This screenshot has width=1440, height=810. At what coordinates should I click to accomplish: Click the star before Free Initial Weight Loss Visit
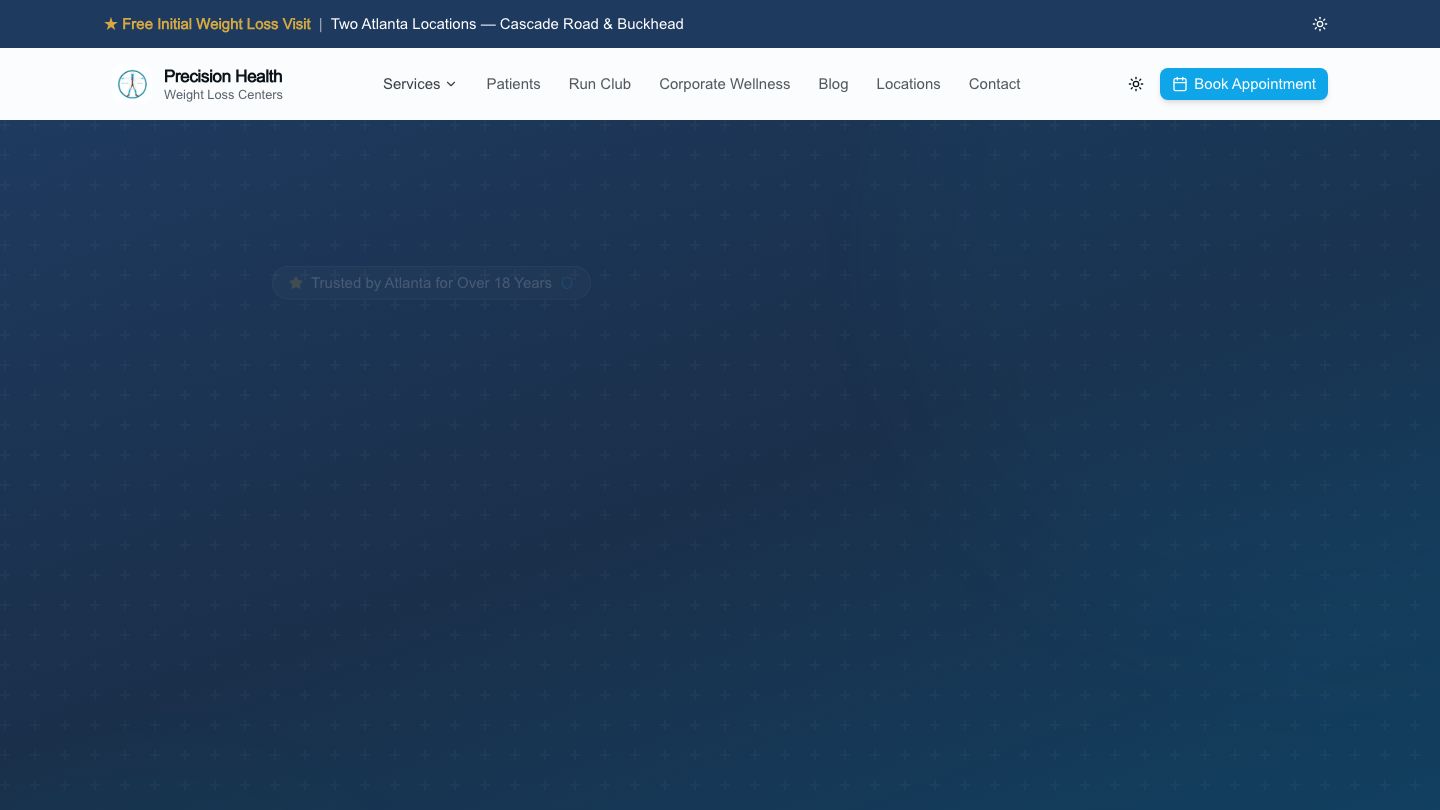111,24
